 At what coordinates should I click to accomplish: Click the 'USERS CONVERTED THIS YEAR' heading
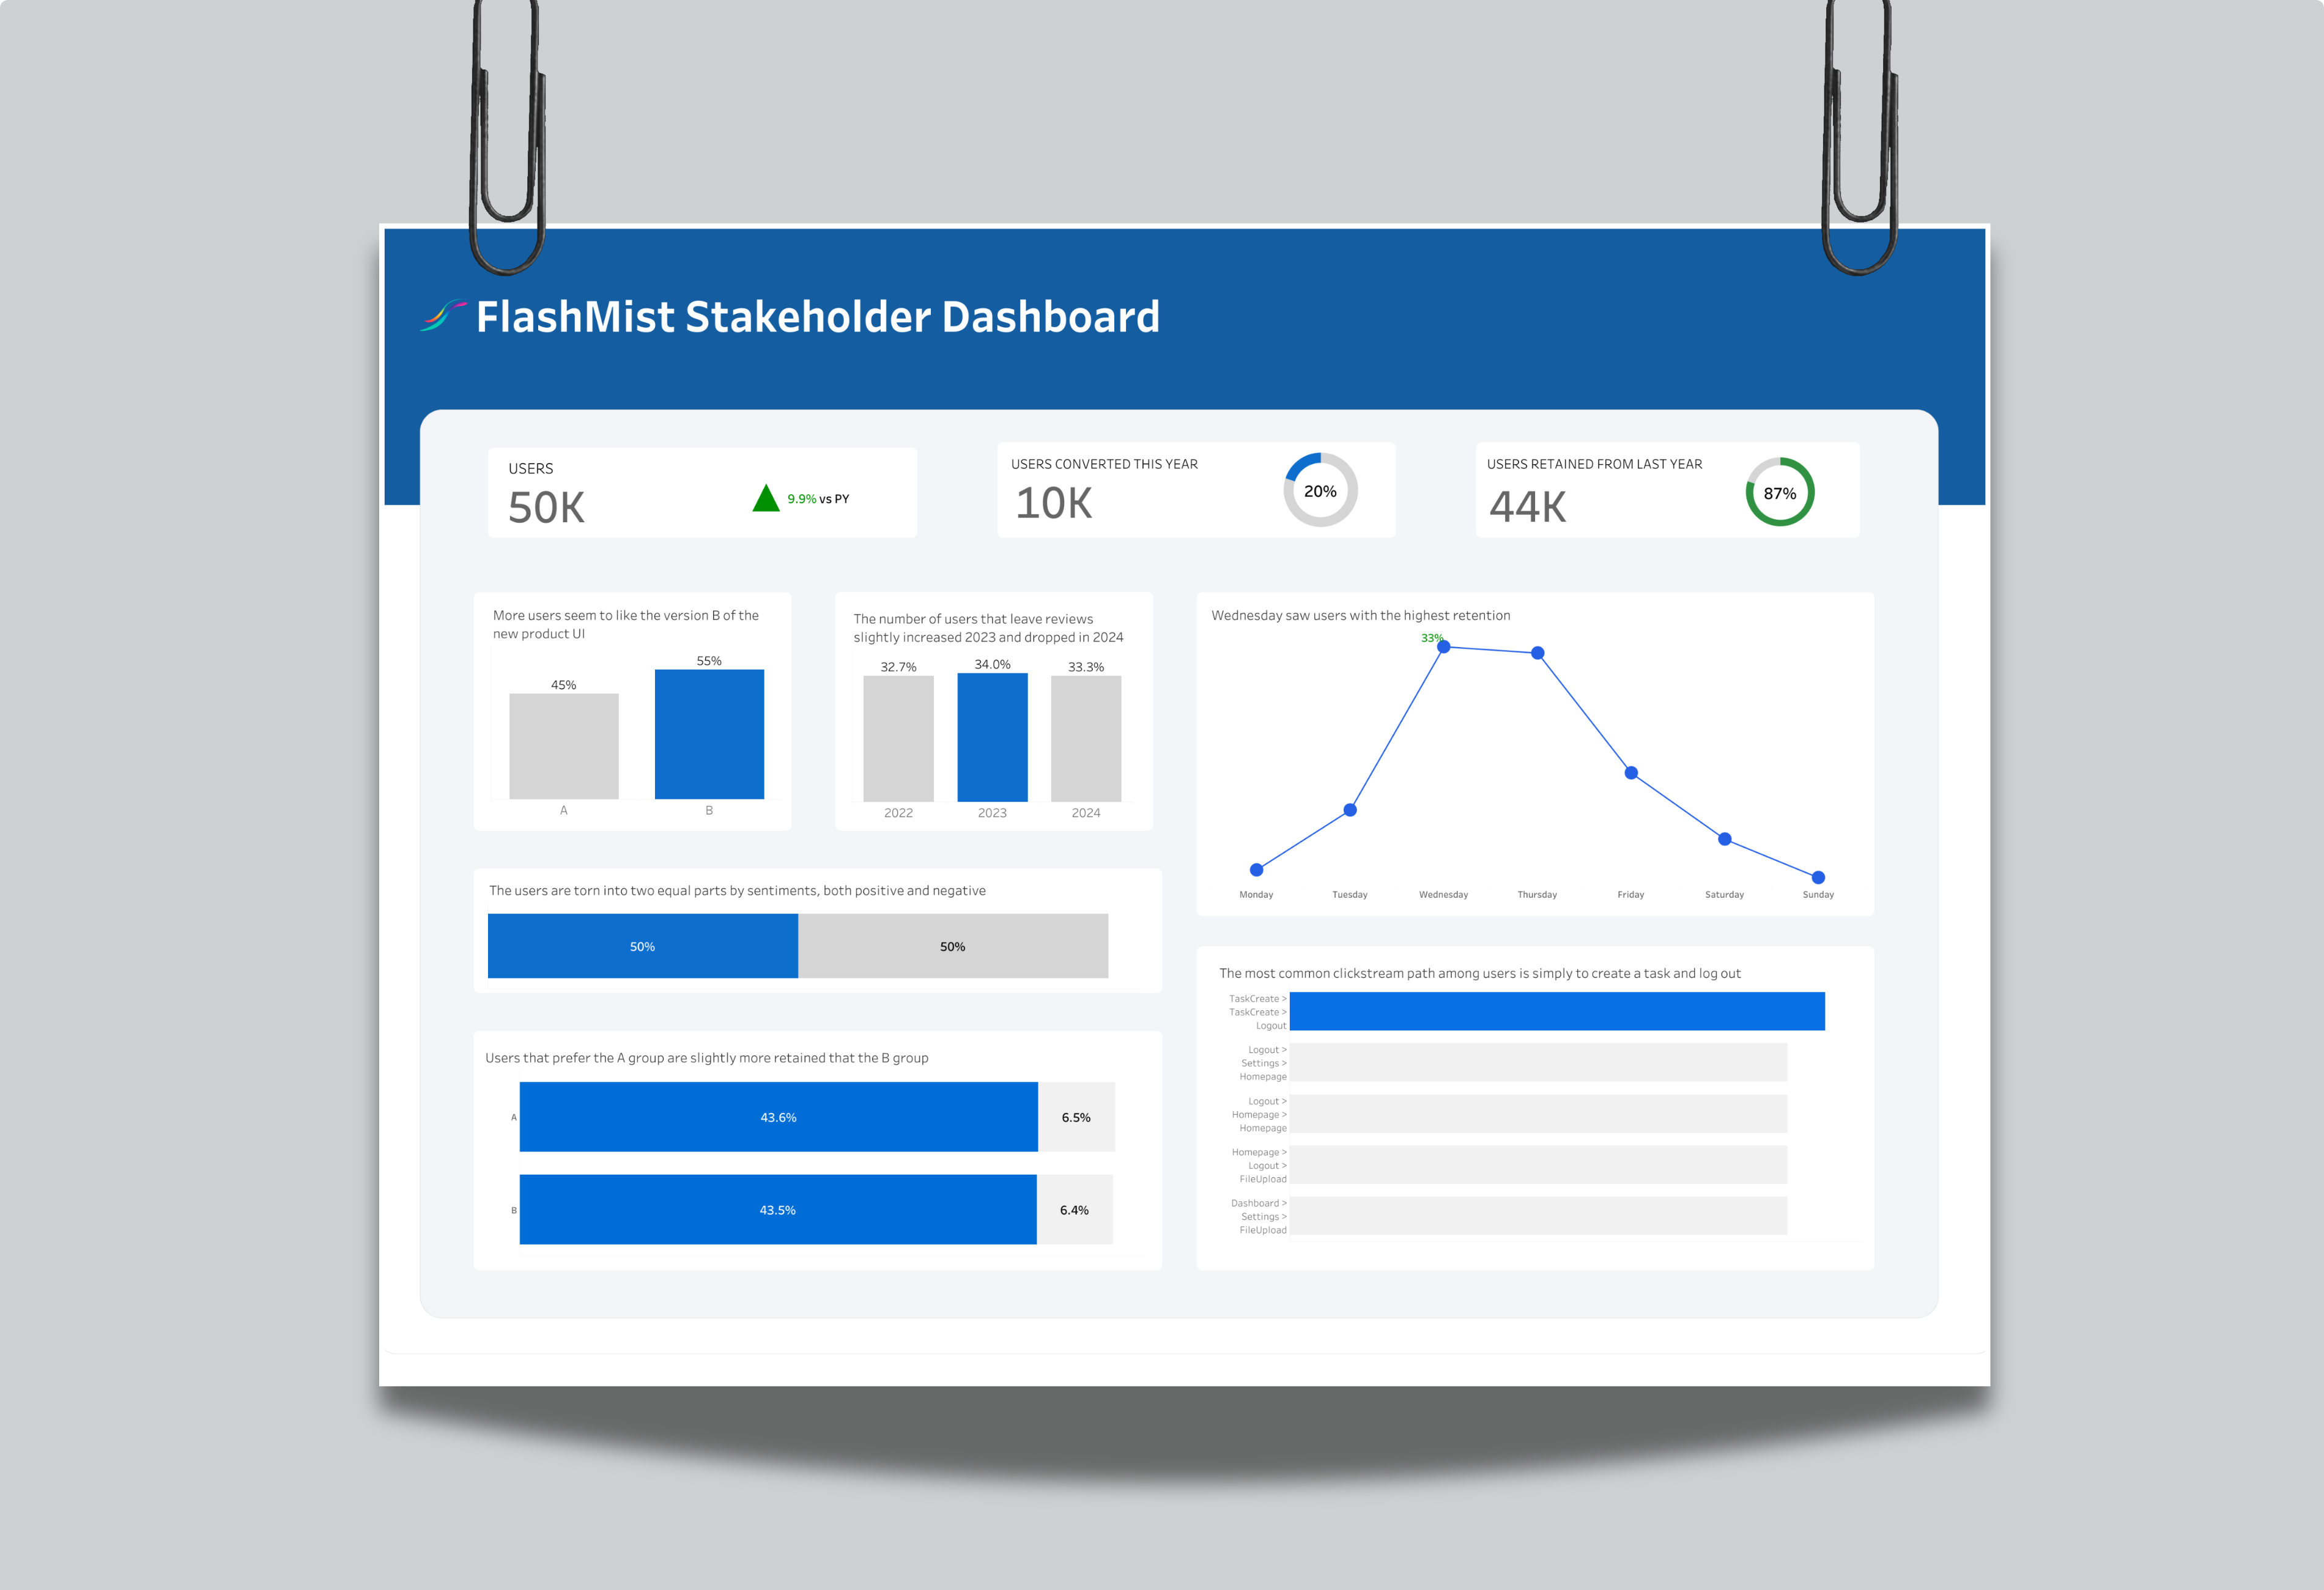click(1104, 464)
